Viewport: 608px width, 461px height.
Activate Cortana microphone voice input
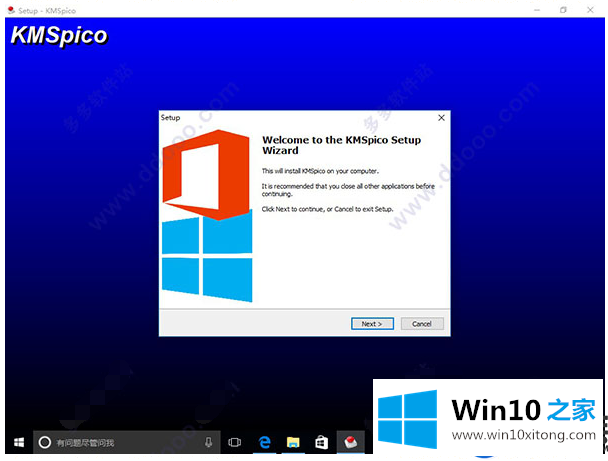209,442
